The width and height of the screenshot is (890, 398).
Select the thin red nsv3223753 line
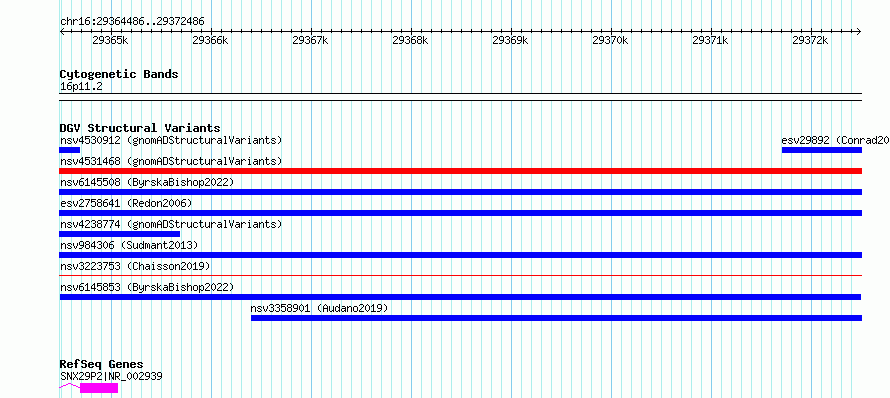click(x=461, y=275)
